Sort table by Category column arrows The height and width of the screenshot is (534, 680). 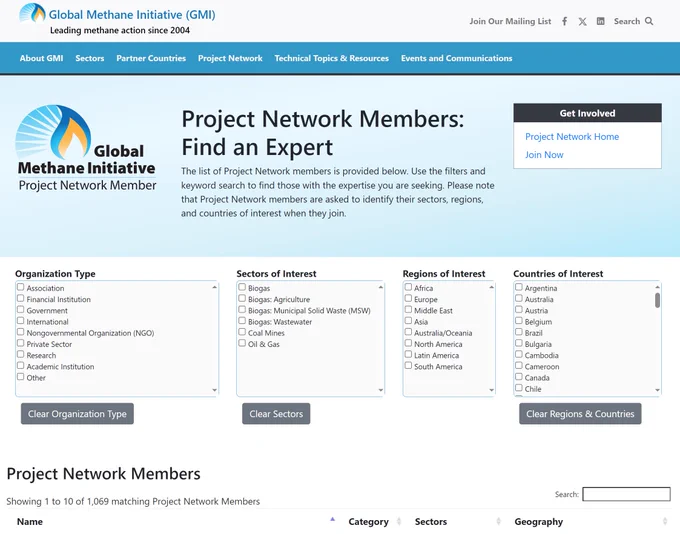coord(399,521)
